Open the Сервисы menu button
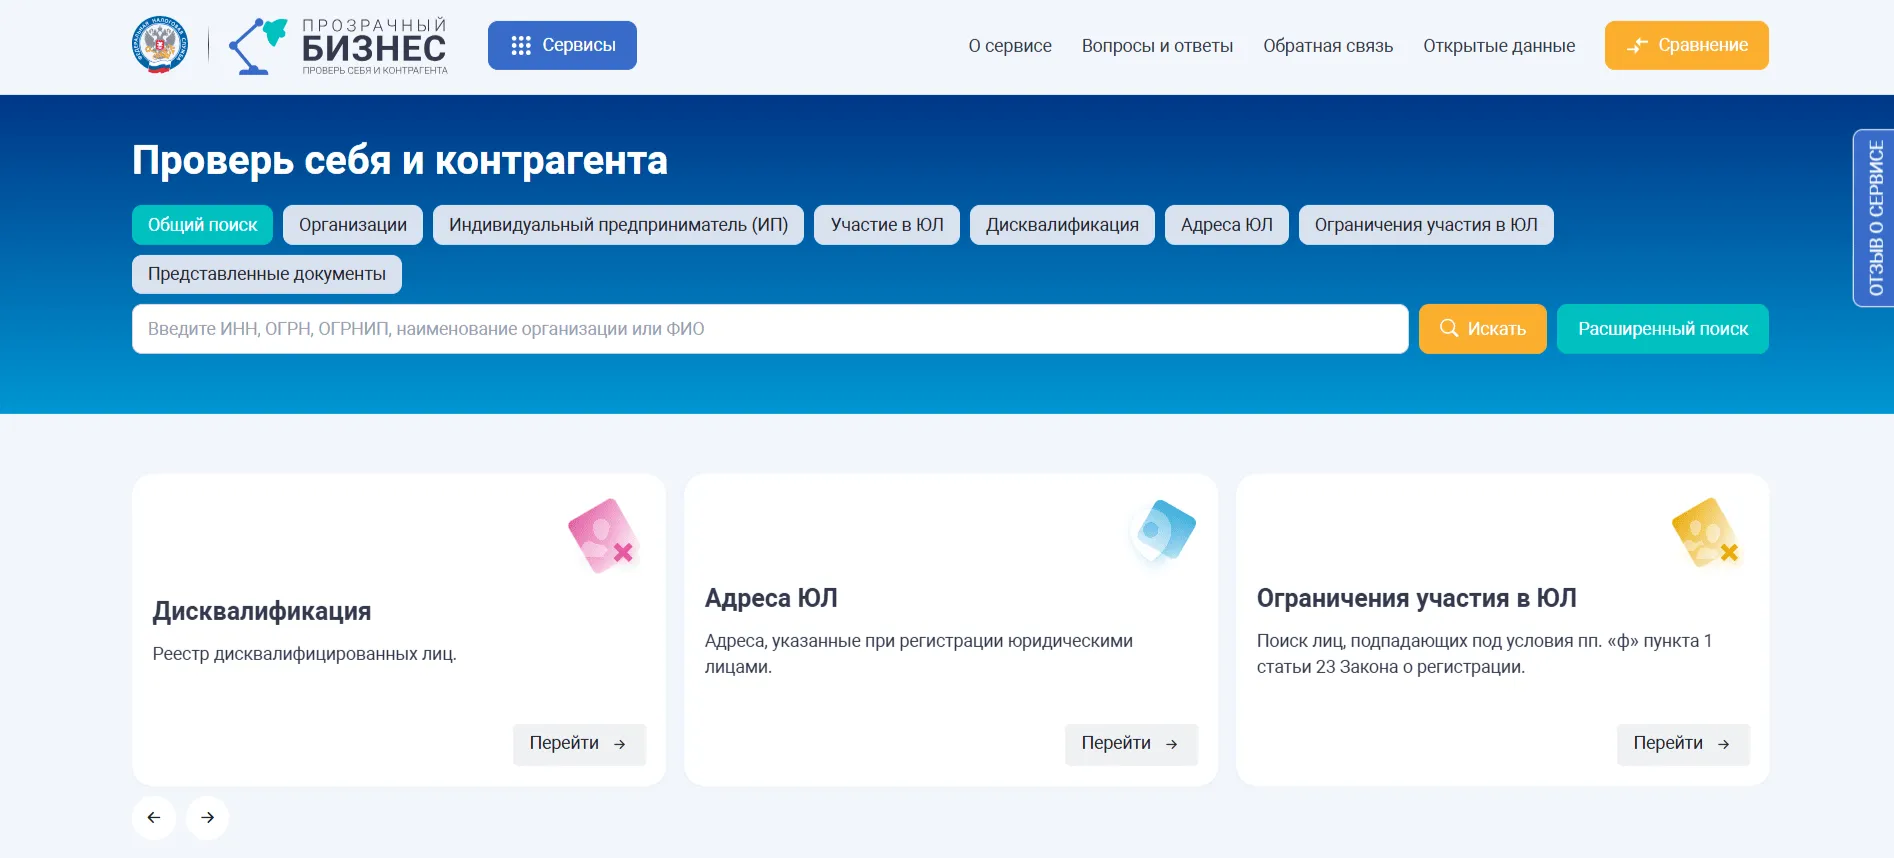 [x=562, y=45]
